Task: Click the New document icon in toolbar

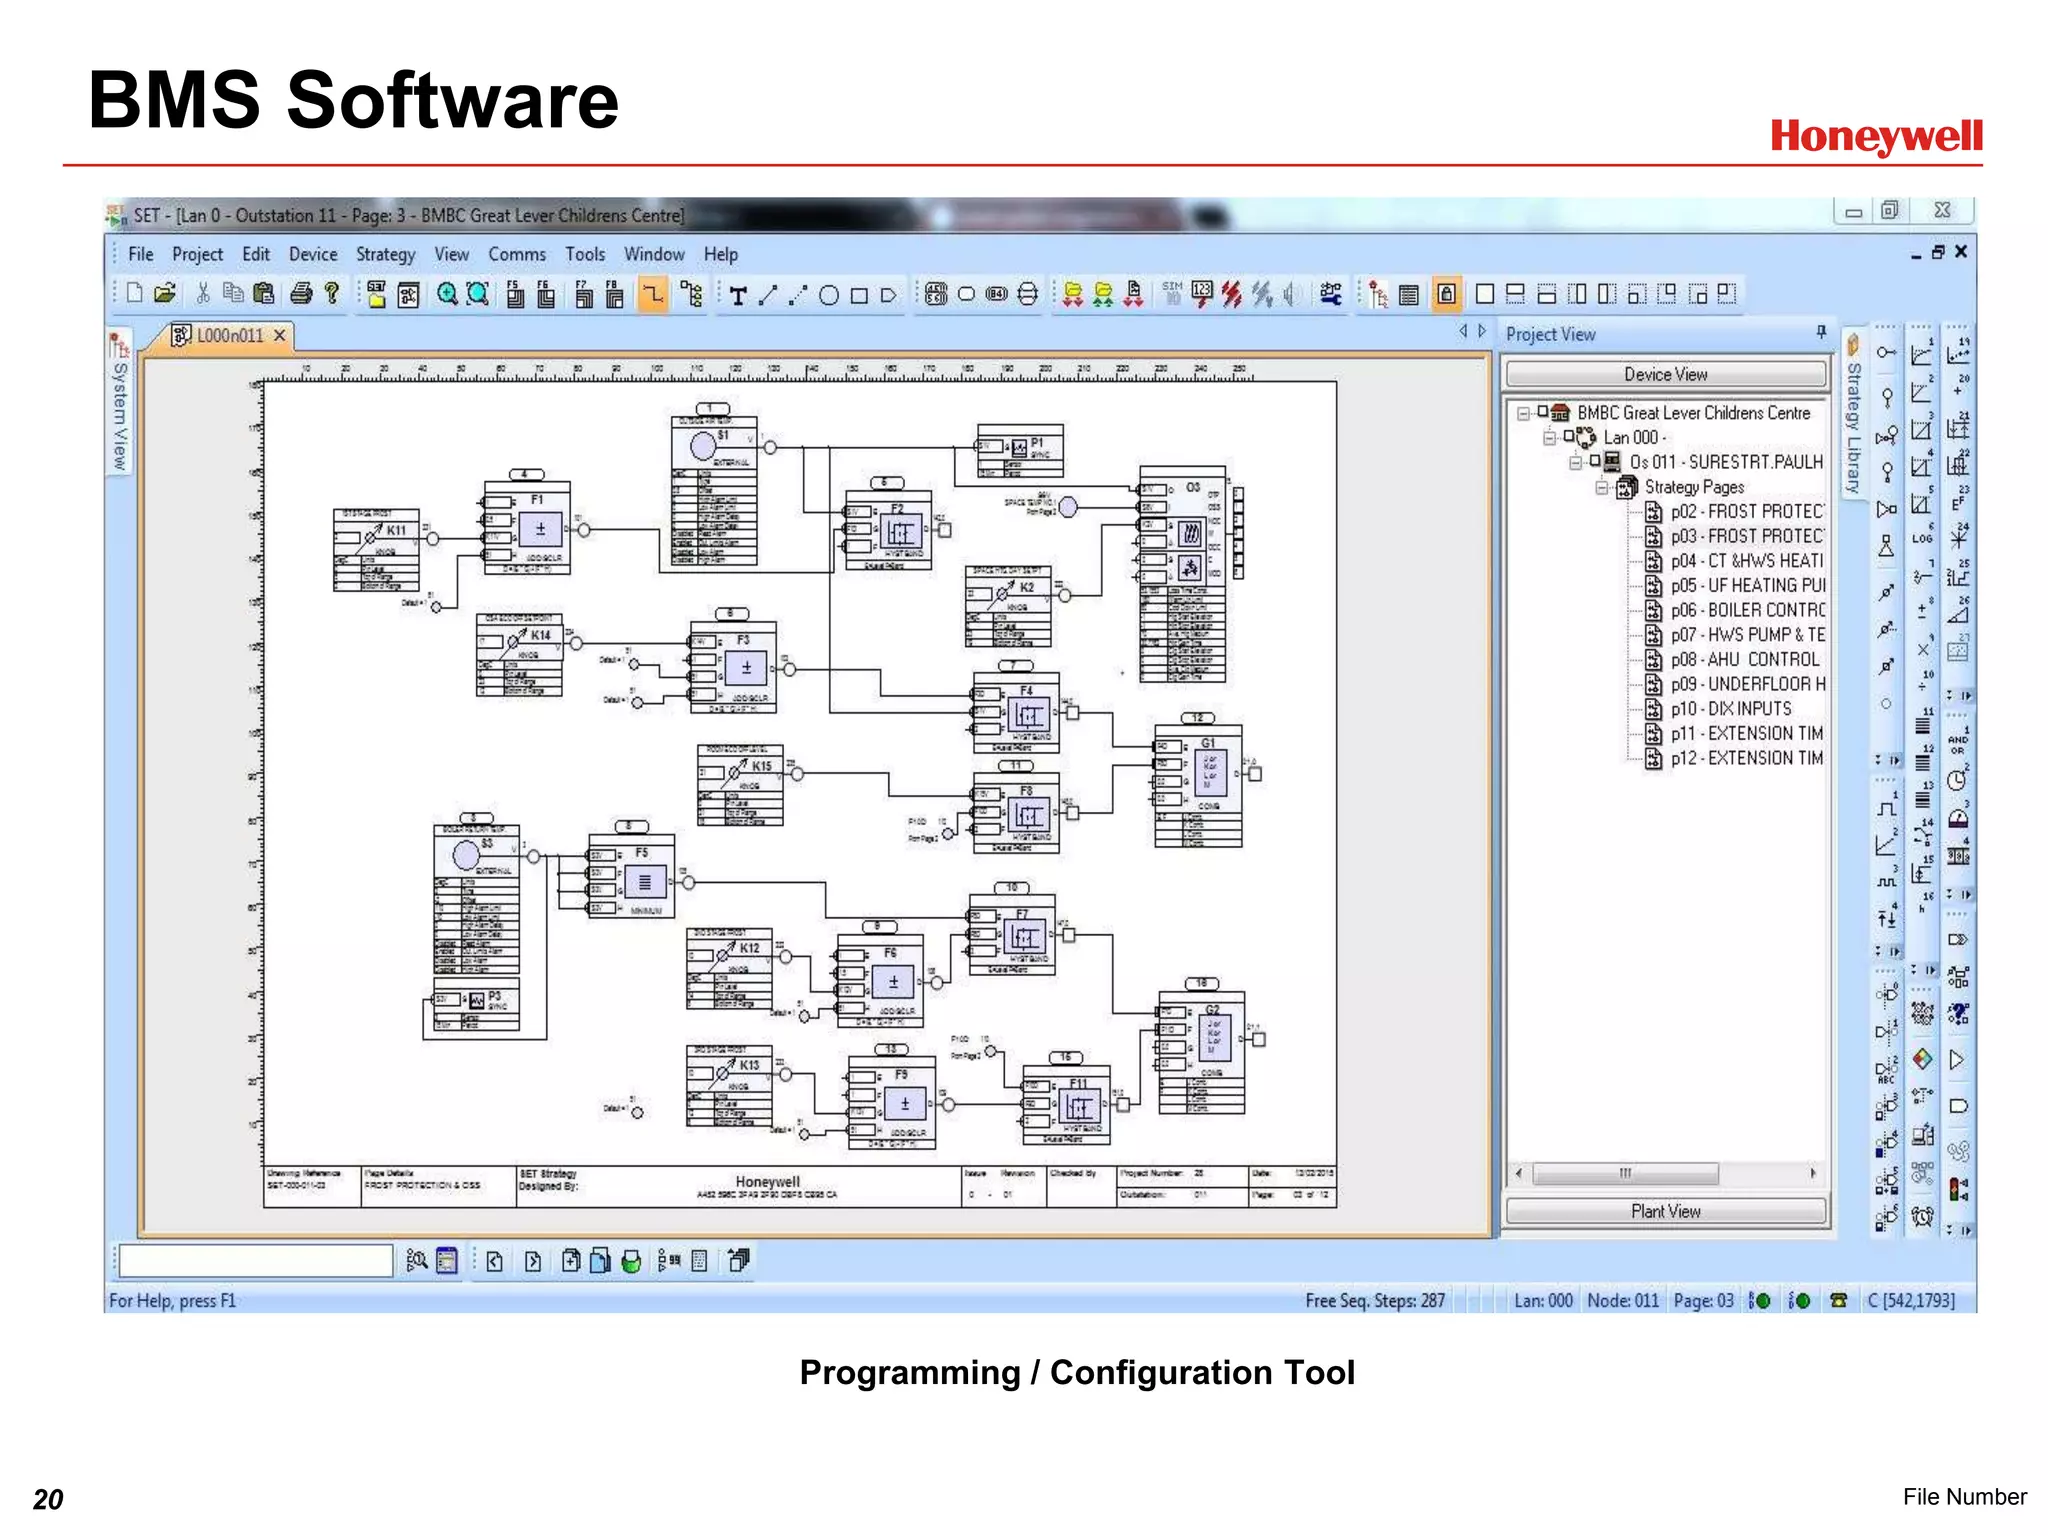Action: click(x=135, y=294)
